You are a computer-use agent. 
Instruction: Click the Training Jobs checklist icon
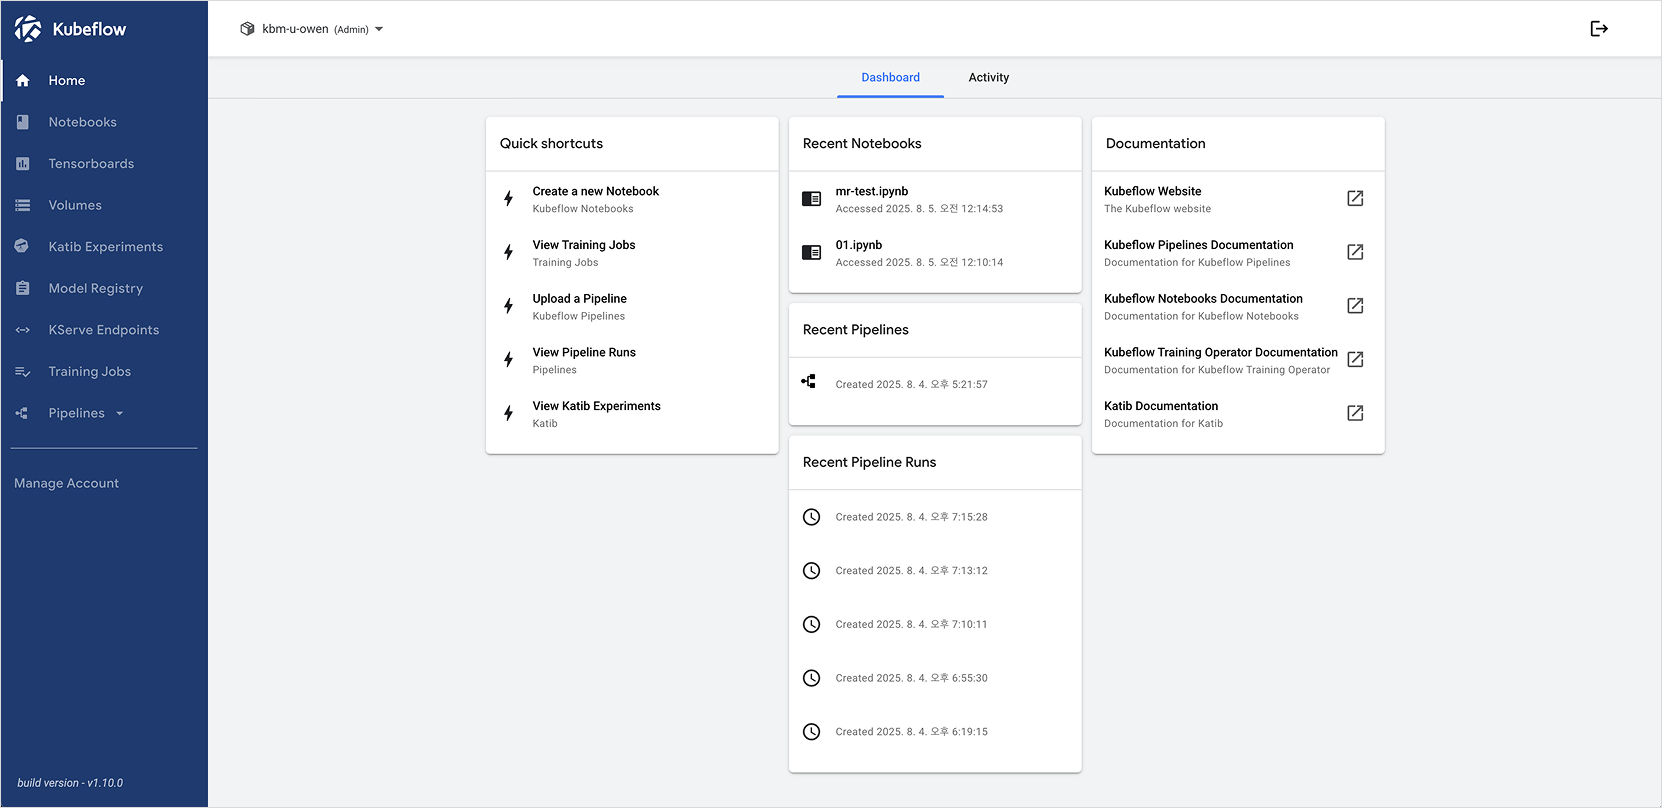(23, 371)
